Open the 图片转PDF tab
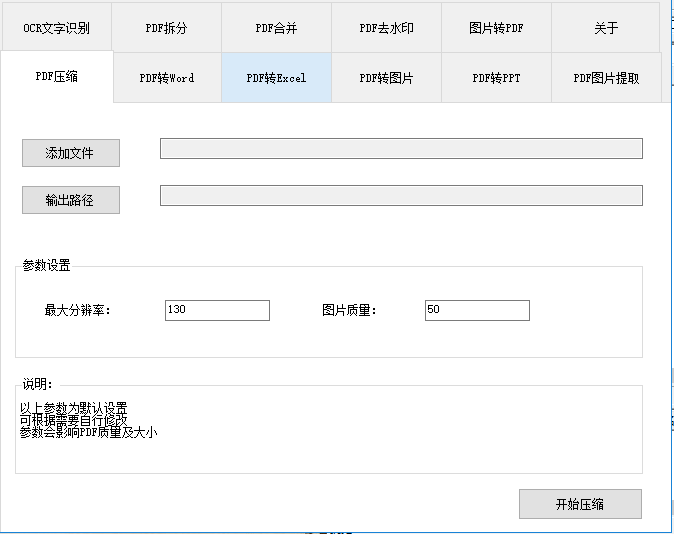The width and height of the screenshot is (674, 534). (x=496, y=28)
